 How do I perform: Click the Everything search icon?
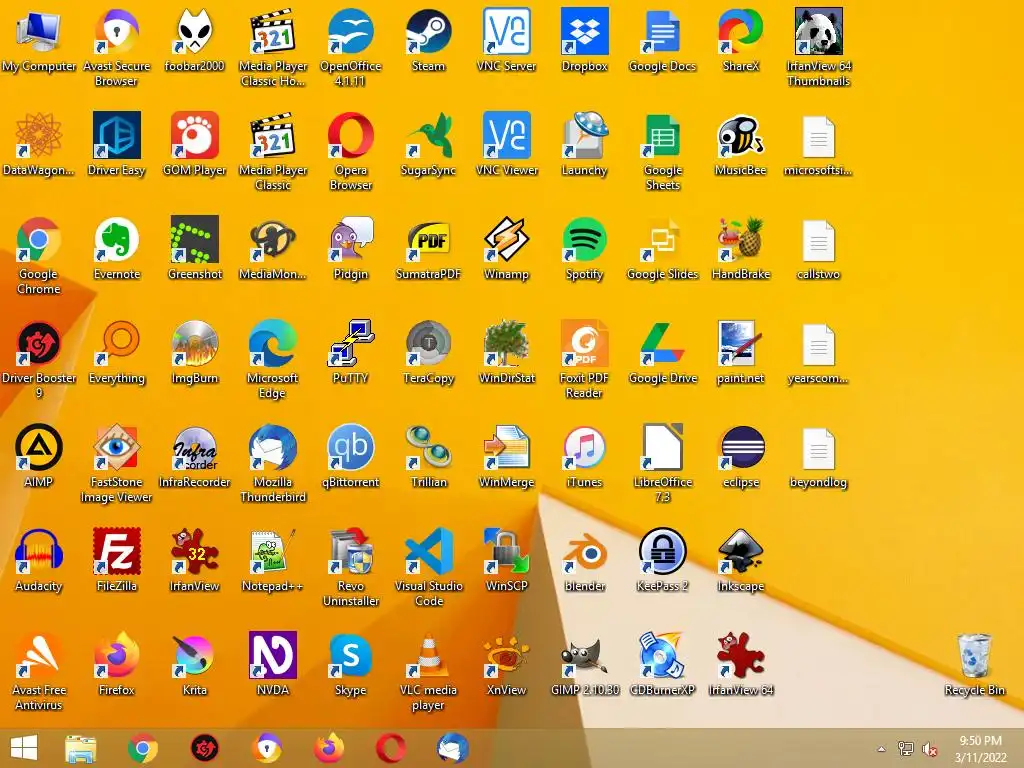coord(117,344)
